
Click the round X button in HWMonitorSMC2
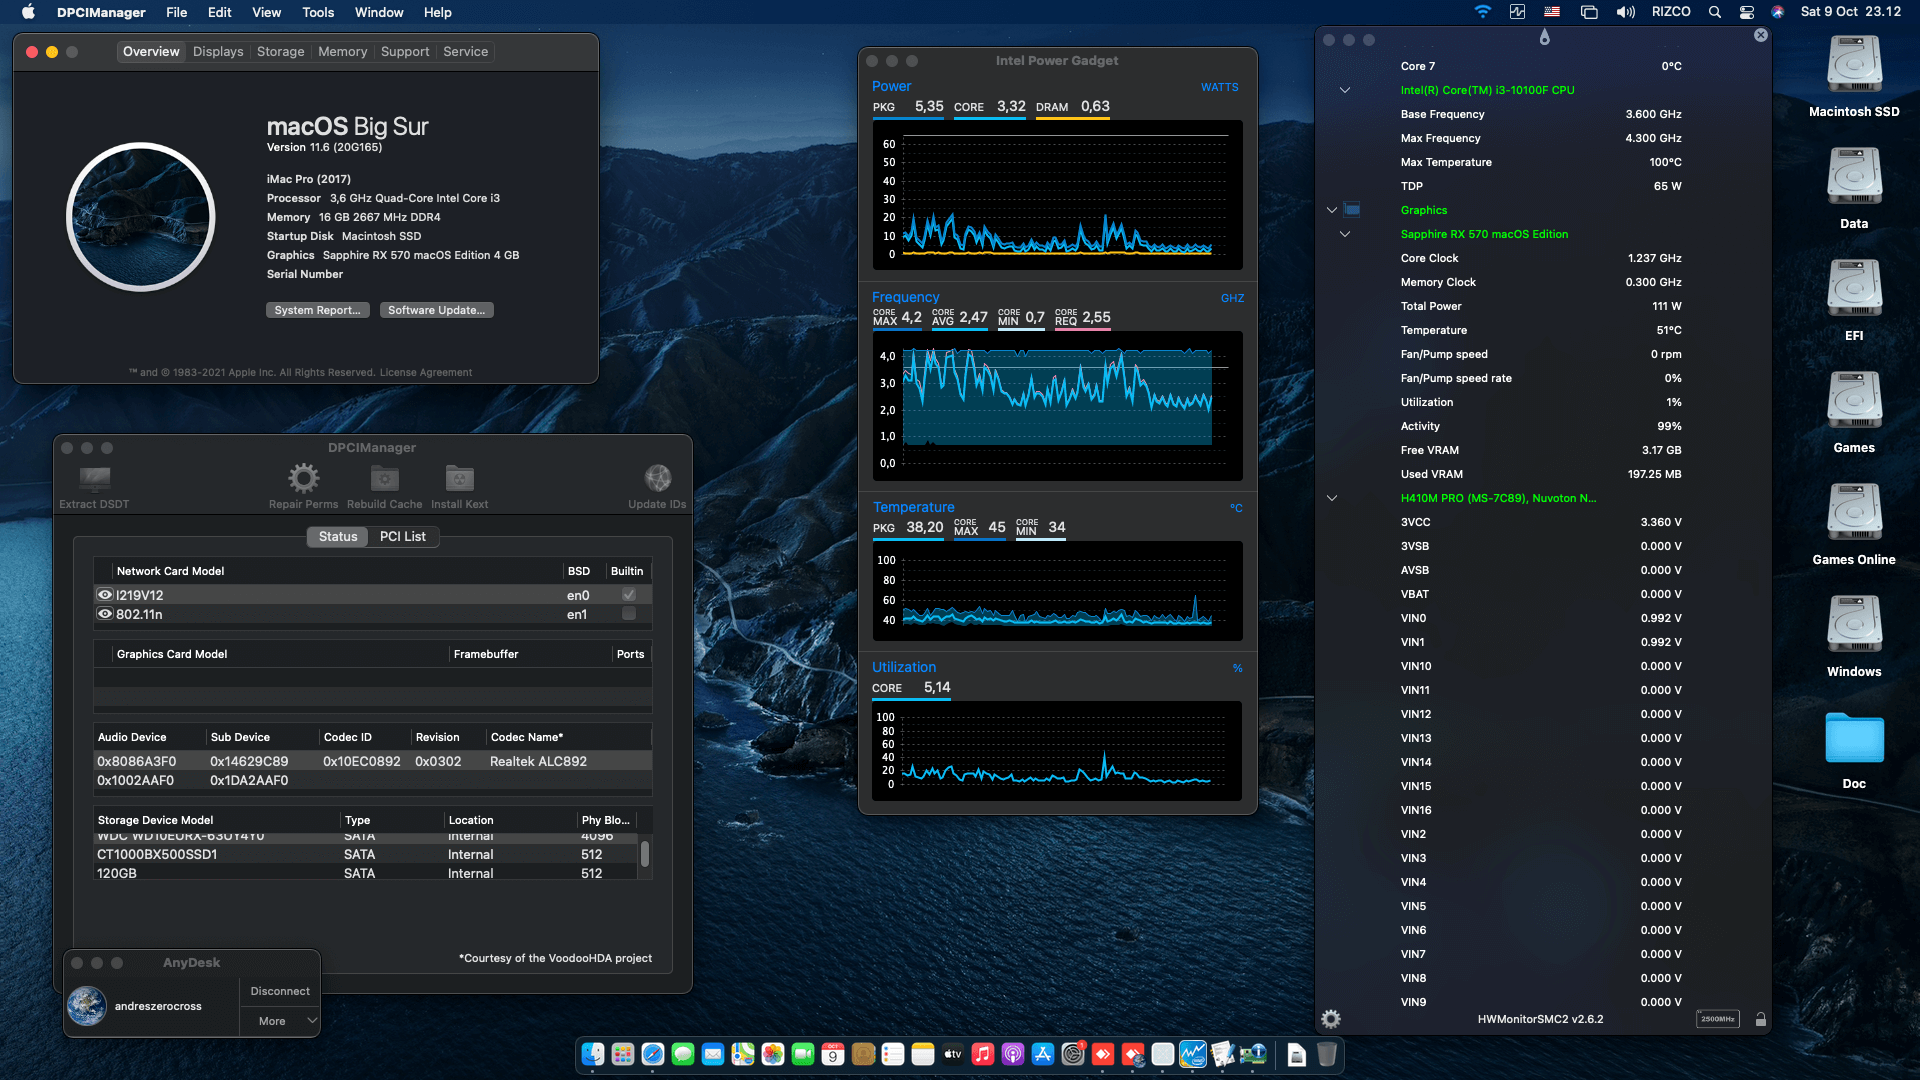[x=1761, y=35]
